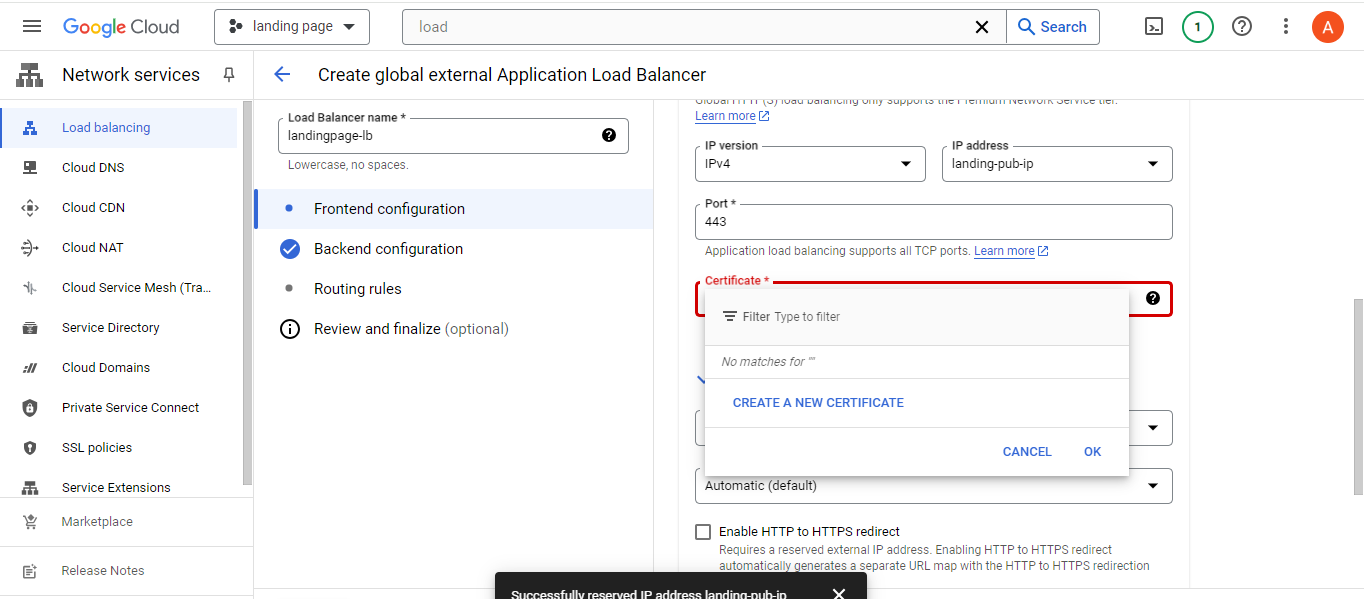Open the more options overflow menu

(1285, 26)
